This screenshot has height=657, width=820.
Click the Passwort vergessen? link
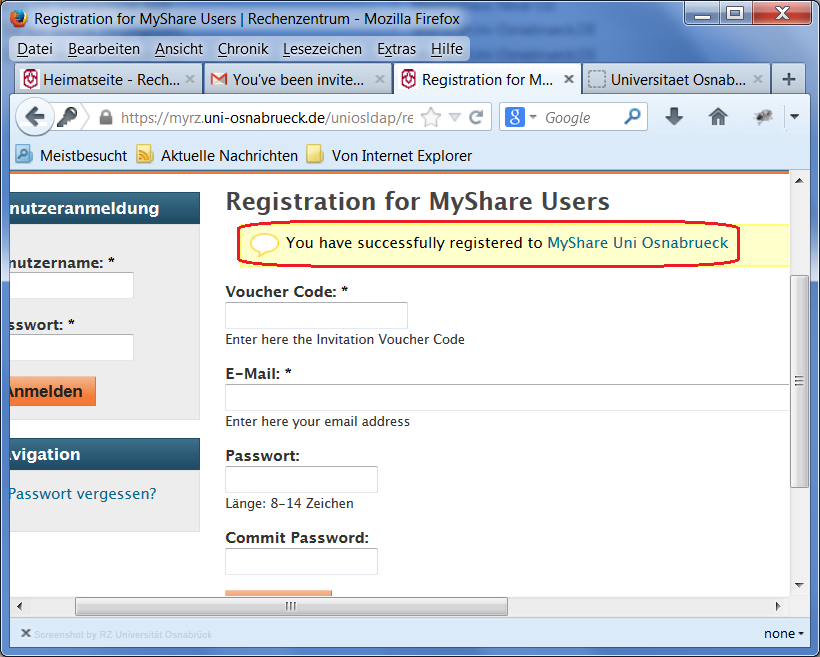83,493
